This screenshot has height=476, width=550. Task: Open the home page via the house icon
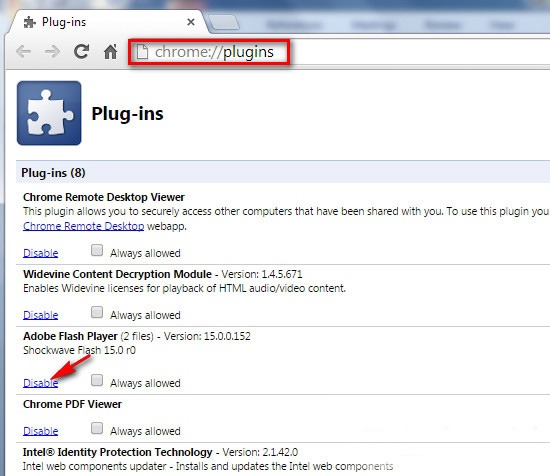click(x=110, y=52)
